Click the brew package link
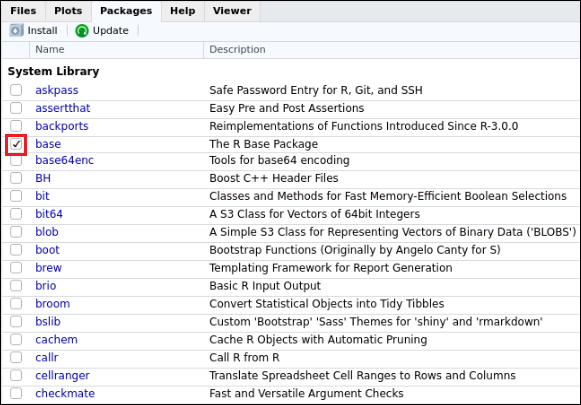The width and height of the screenshot is (581, 405). click(x=49, y=268)
